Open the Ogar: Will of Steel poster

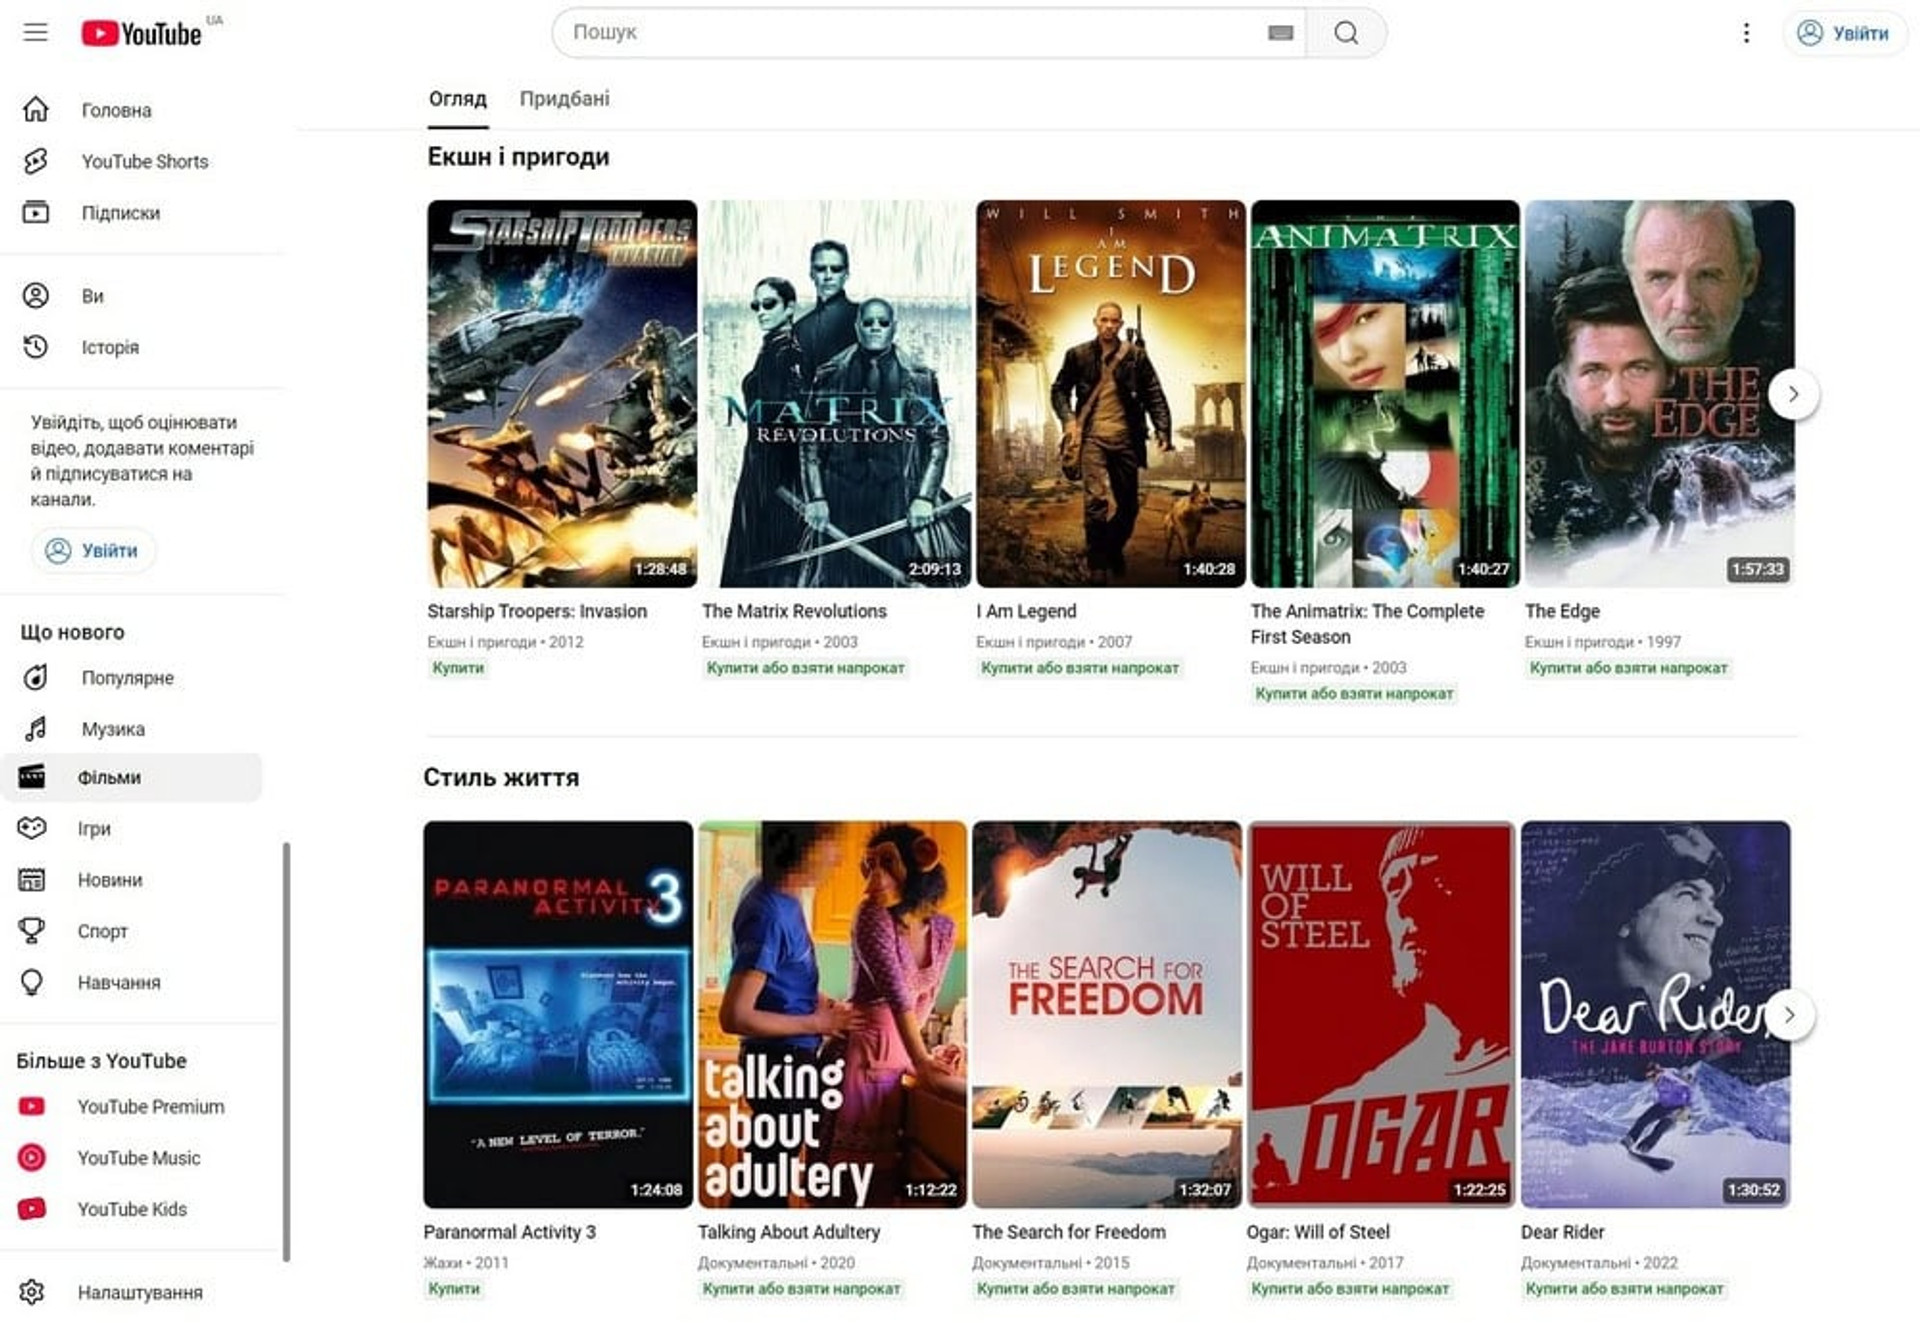(x=1381, y=1014)
